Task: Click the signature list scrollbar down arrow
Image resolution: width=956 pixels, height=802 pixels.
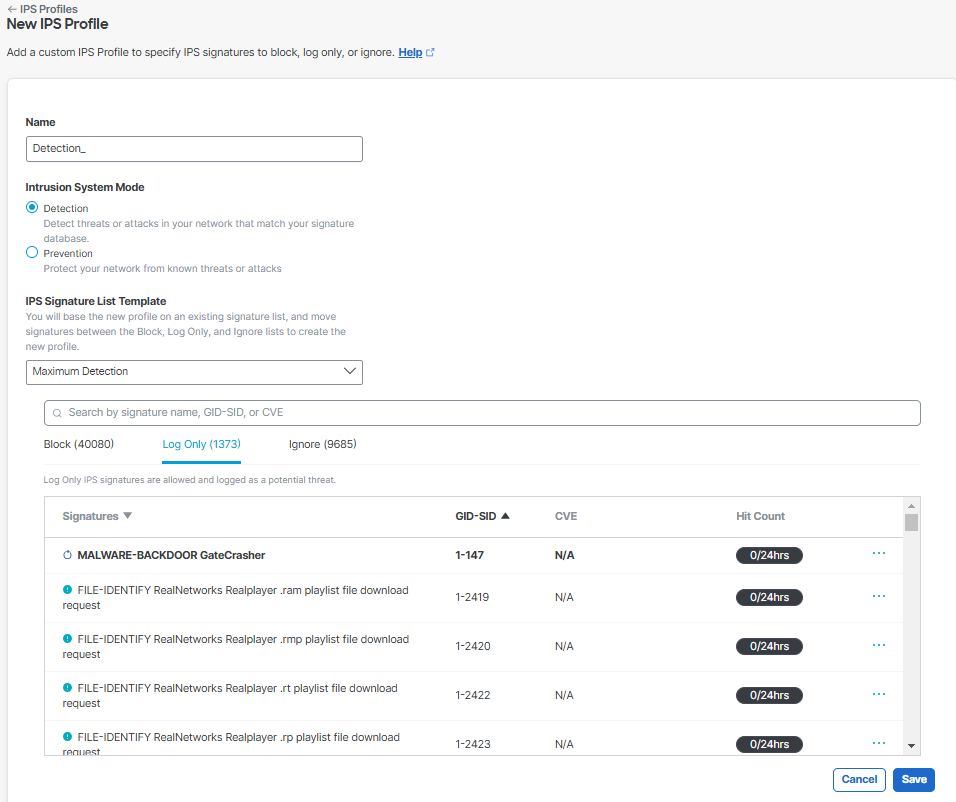Action: pyautogui.click(x=911, y=746)
